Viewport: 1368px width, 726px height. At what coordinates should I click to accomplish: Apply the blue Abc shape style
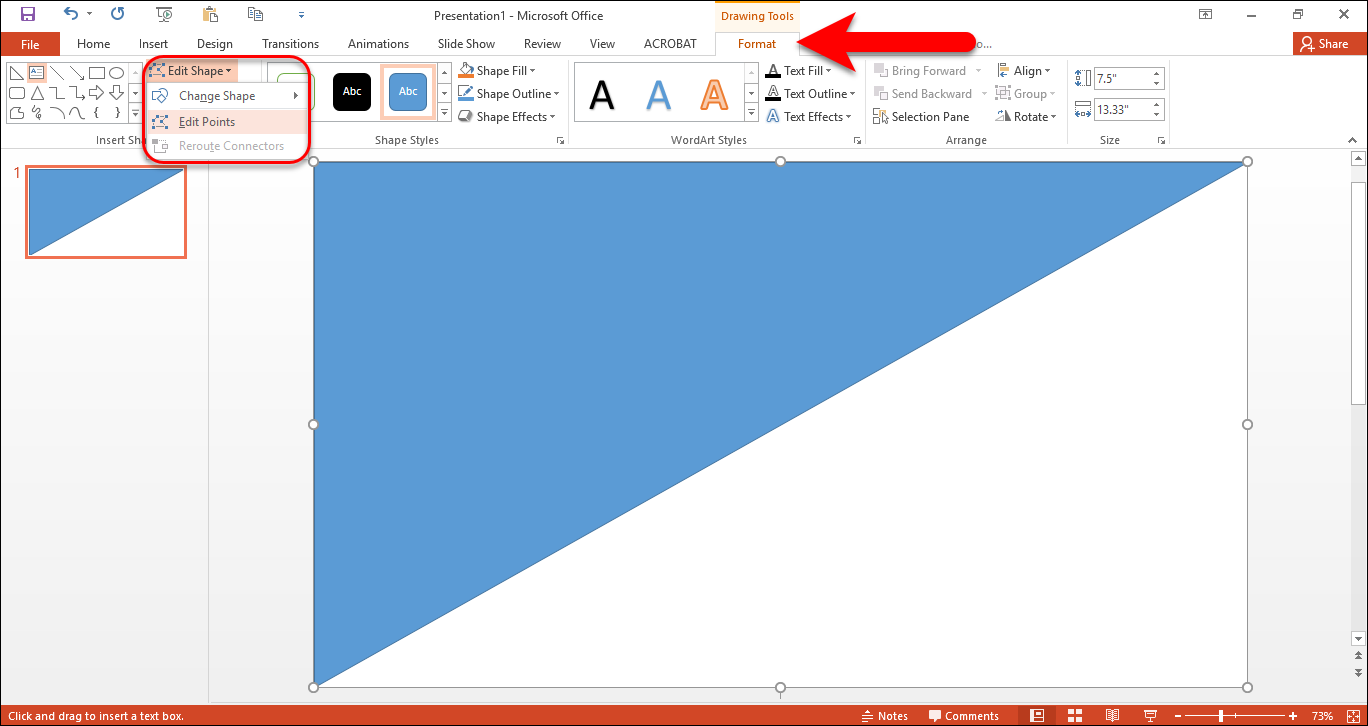pyautogui.click(x=408, y=91)
